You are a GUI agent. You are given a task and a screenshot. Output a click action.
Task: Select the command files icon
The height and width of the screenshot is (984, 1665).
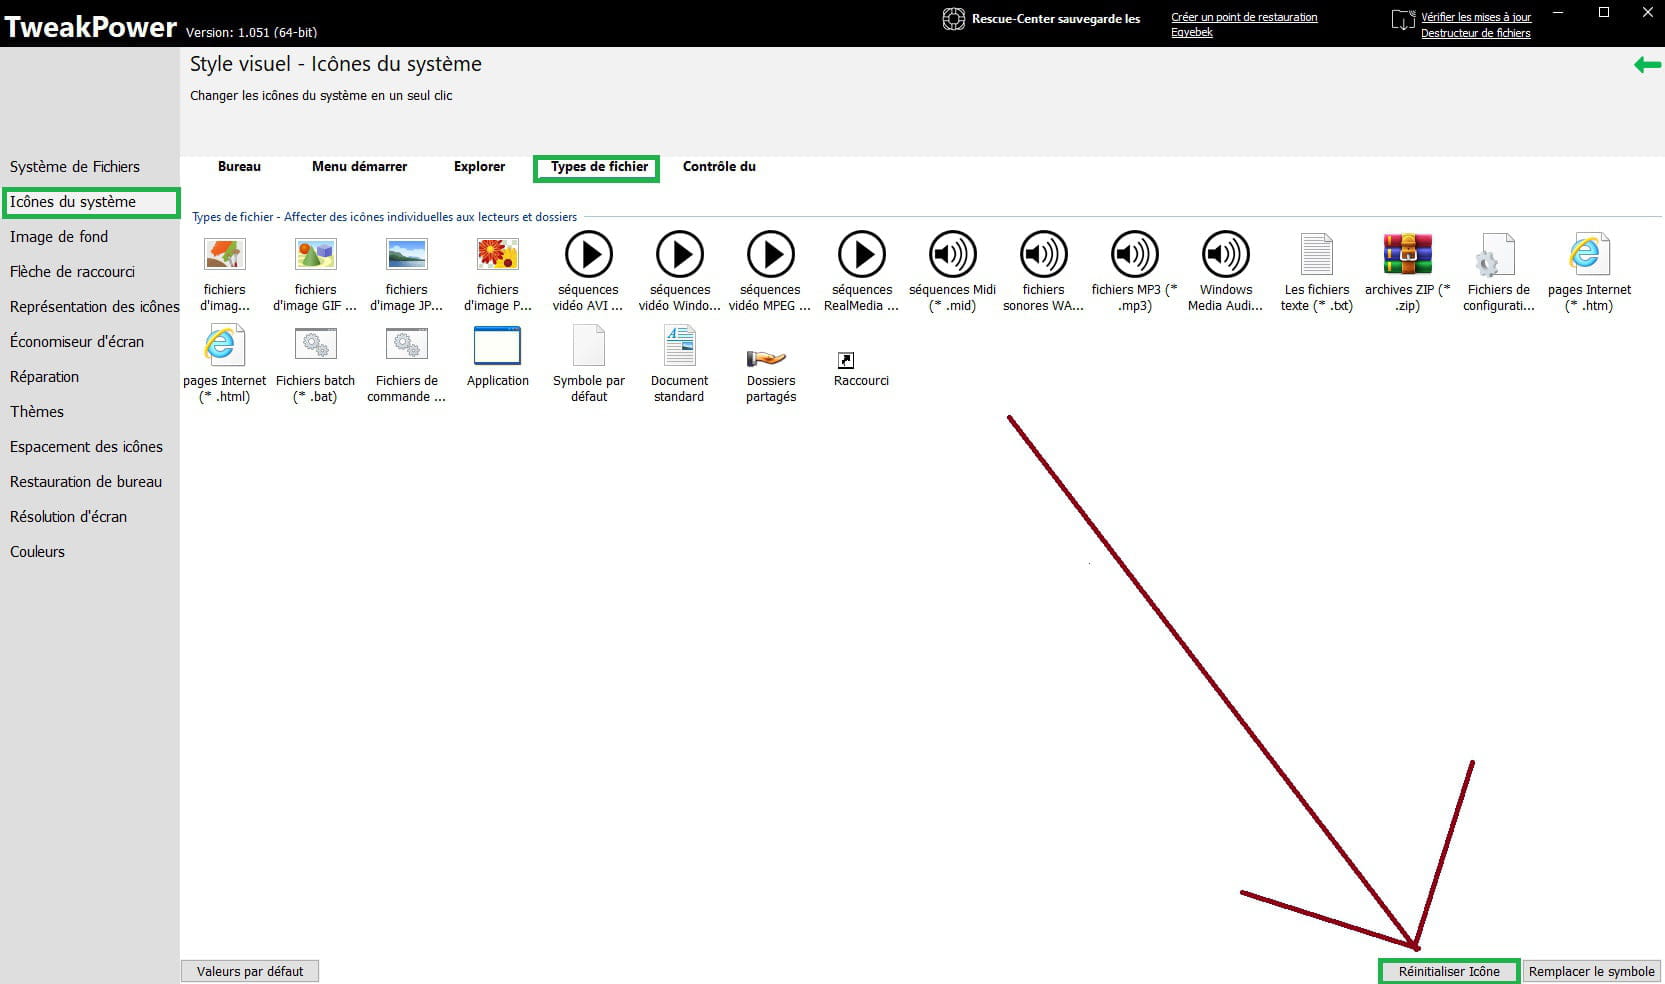406,346
